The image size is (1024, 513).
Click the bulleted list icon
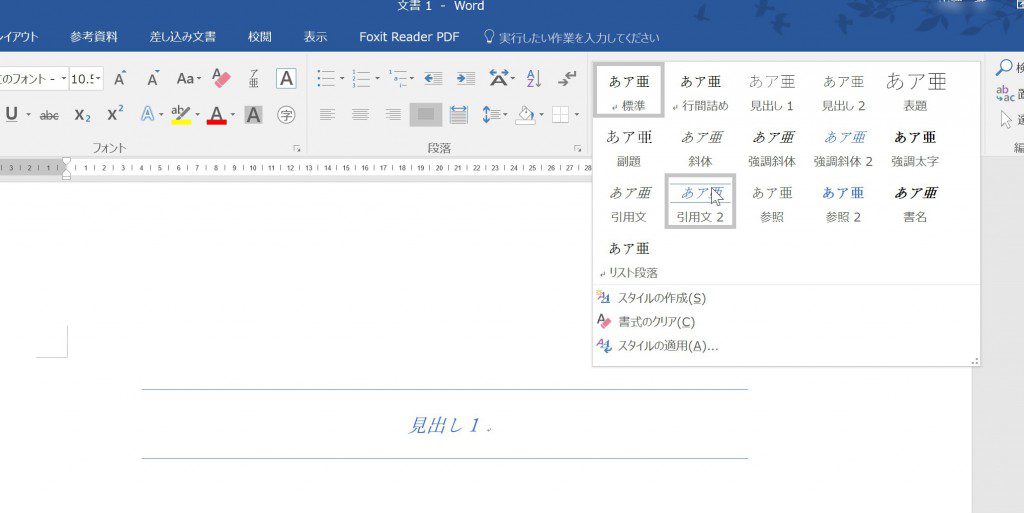coord(325,79)
